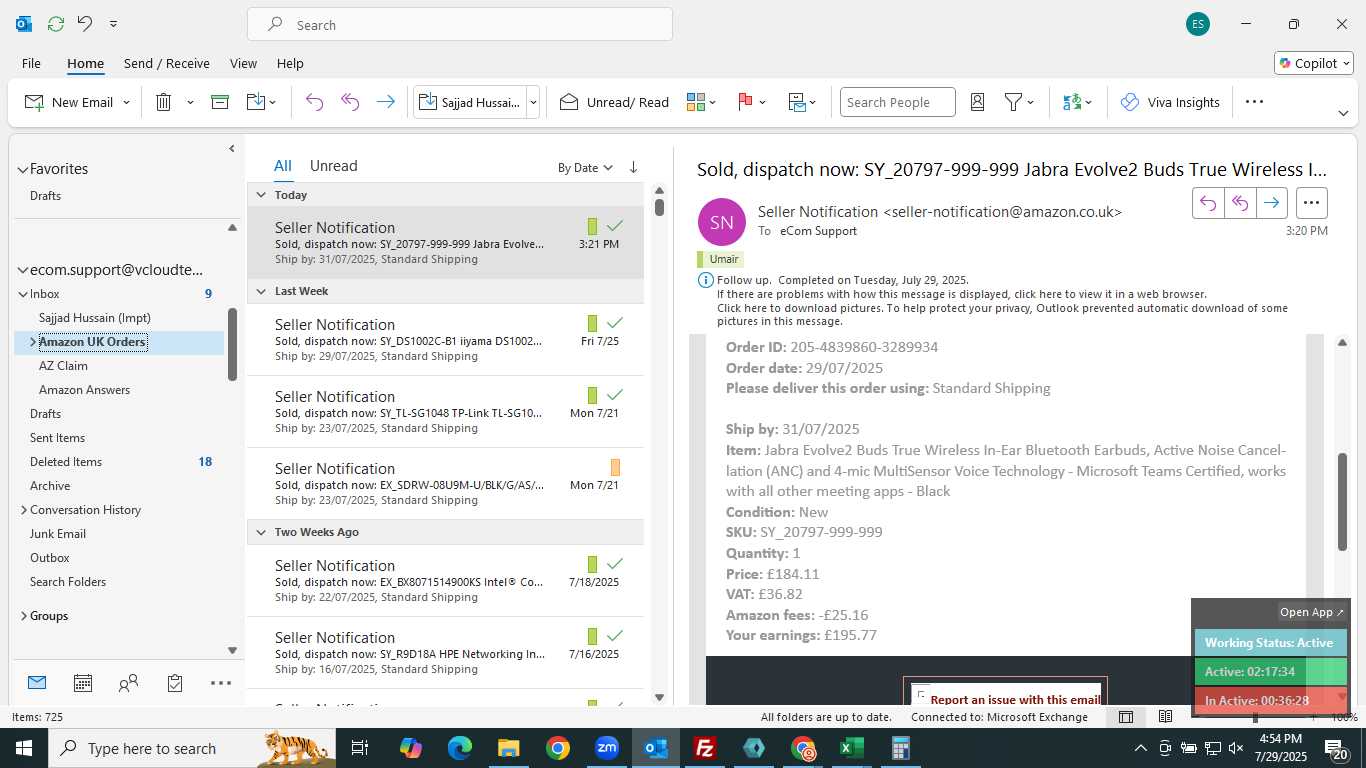Open more actions ellipsis in reading pane
The image size is (1366, 768).
pyautogui.click(x=1311, y=203)
